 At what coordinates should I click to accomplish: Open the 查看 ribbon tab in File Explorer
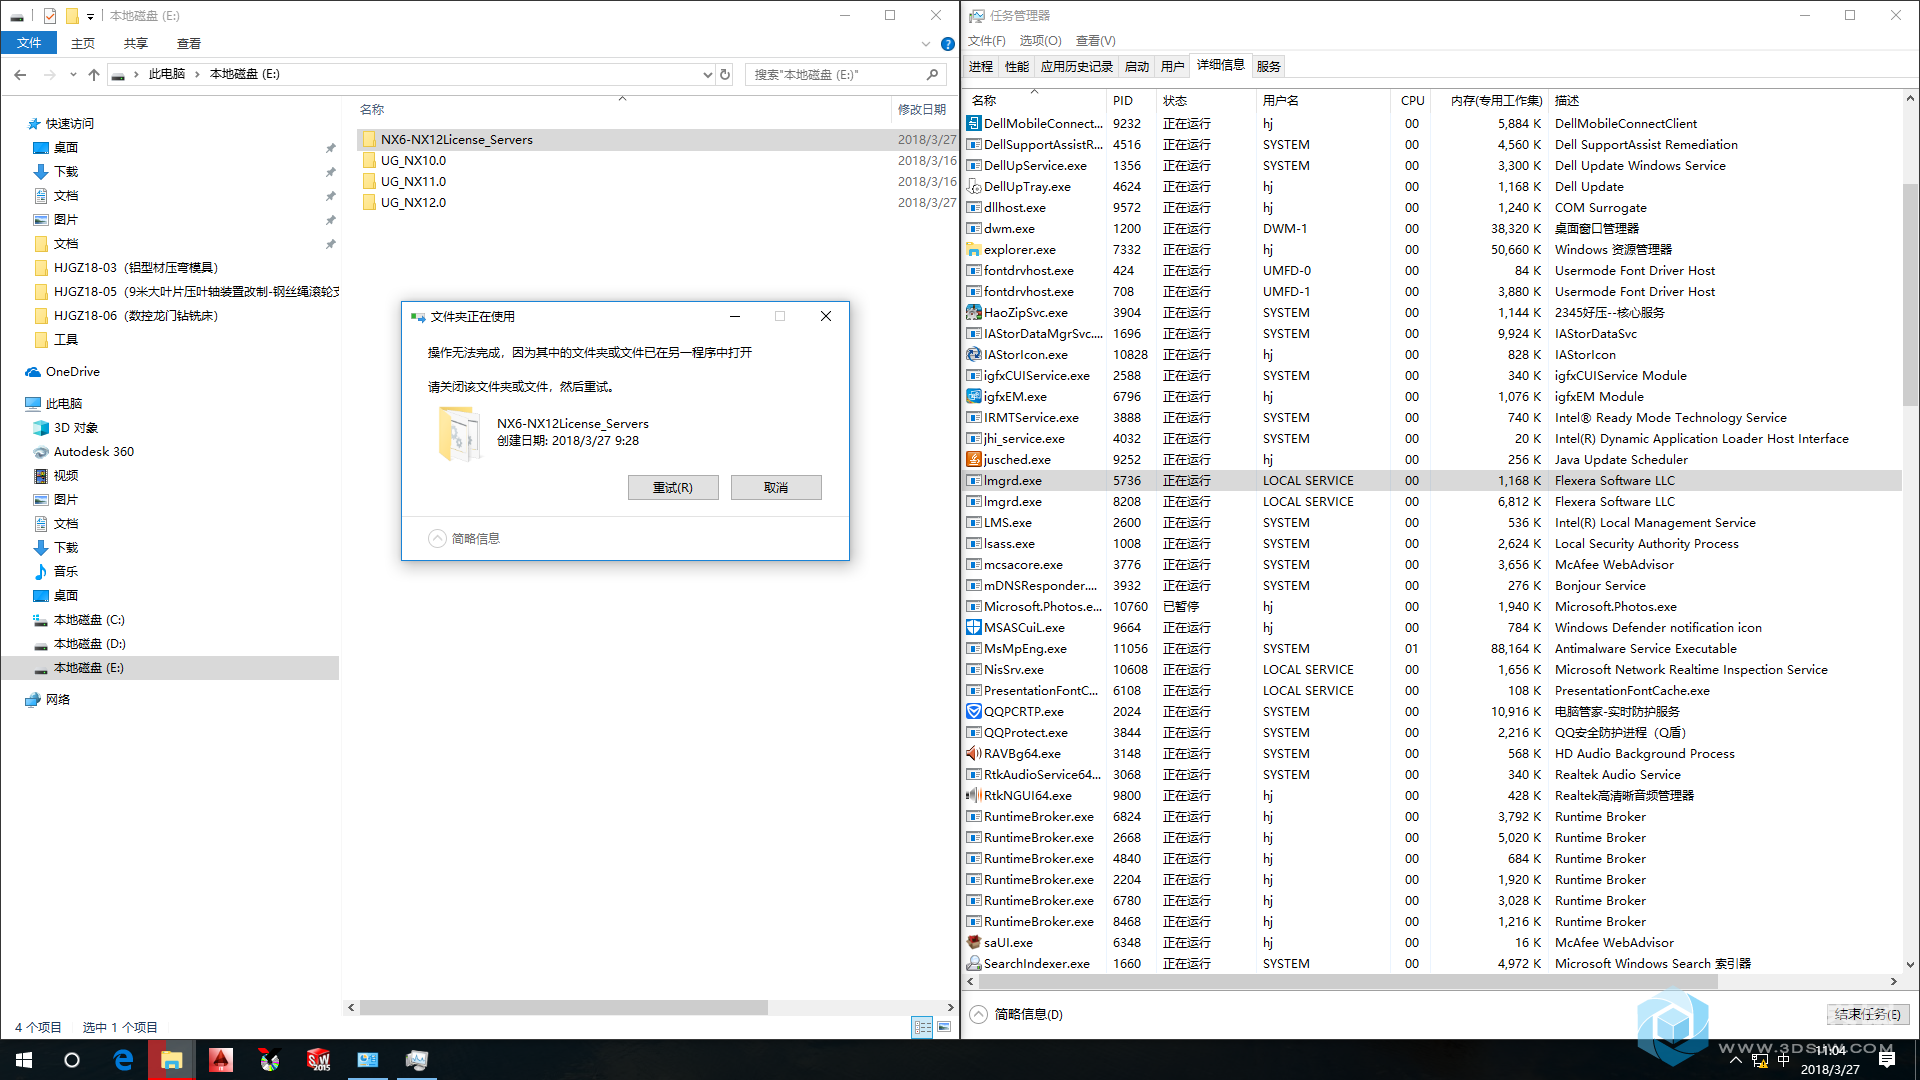point(189,43)
